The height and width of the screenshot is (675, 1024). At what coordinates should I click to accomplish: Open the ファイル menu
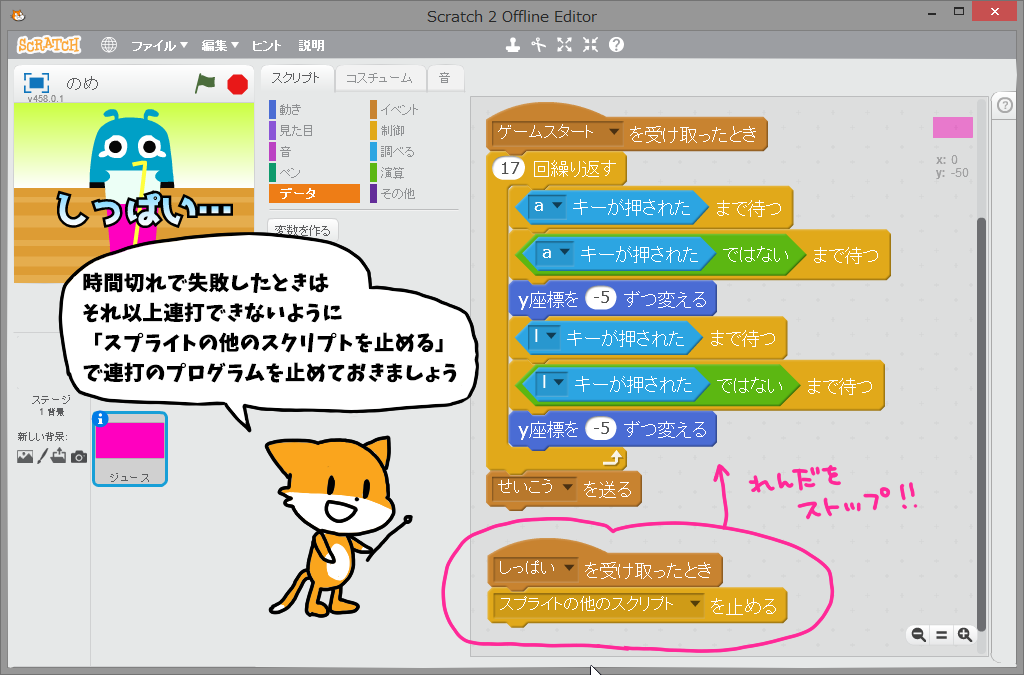[159, 45]
